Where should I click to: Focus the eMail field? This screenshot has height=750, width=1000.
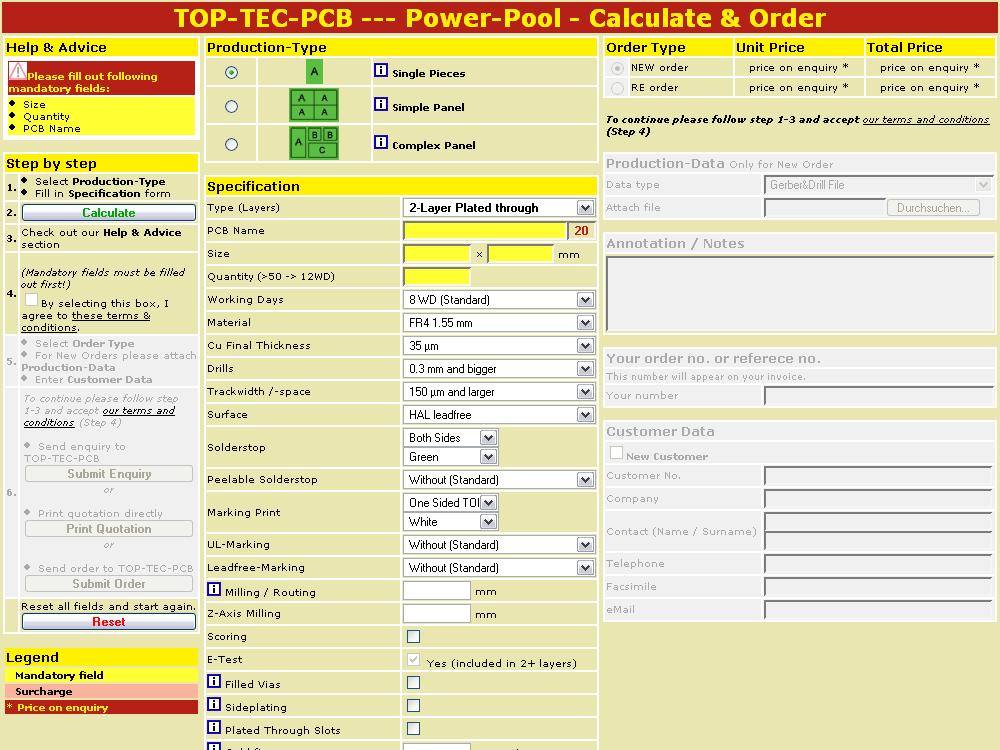[x=878, y=610]
